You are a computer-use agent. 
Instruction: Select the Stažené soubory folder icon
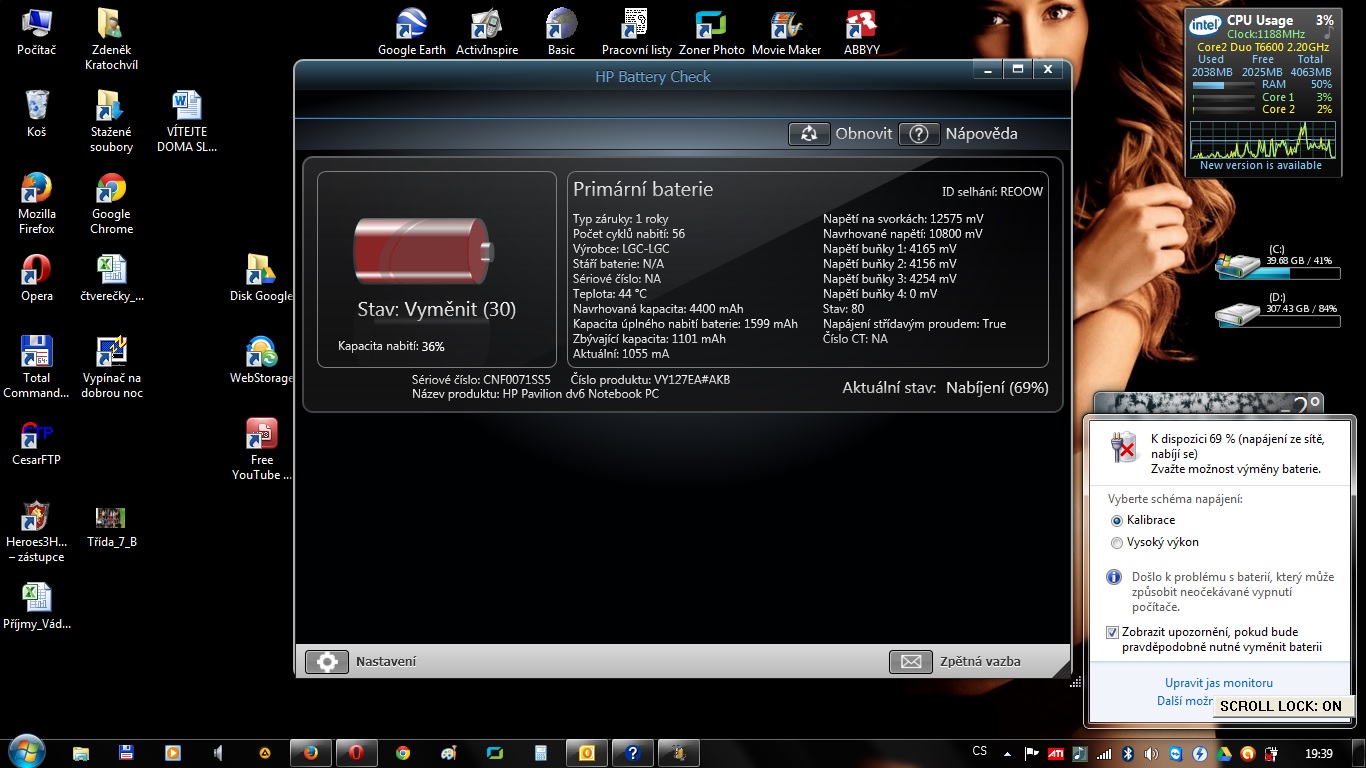tap(111, 121)
